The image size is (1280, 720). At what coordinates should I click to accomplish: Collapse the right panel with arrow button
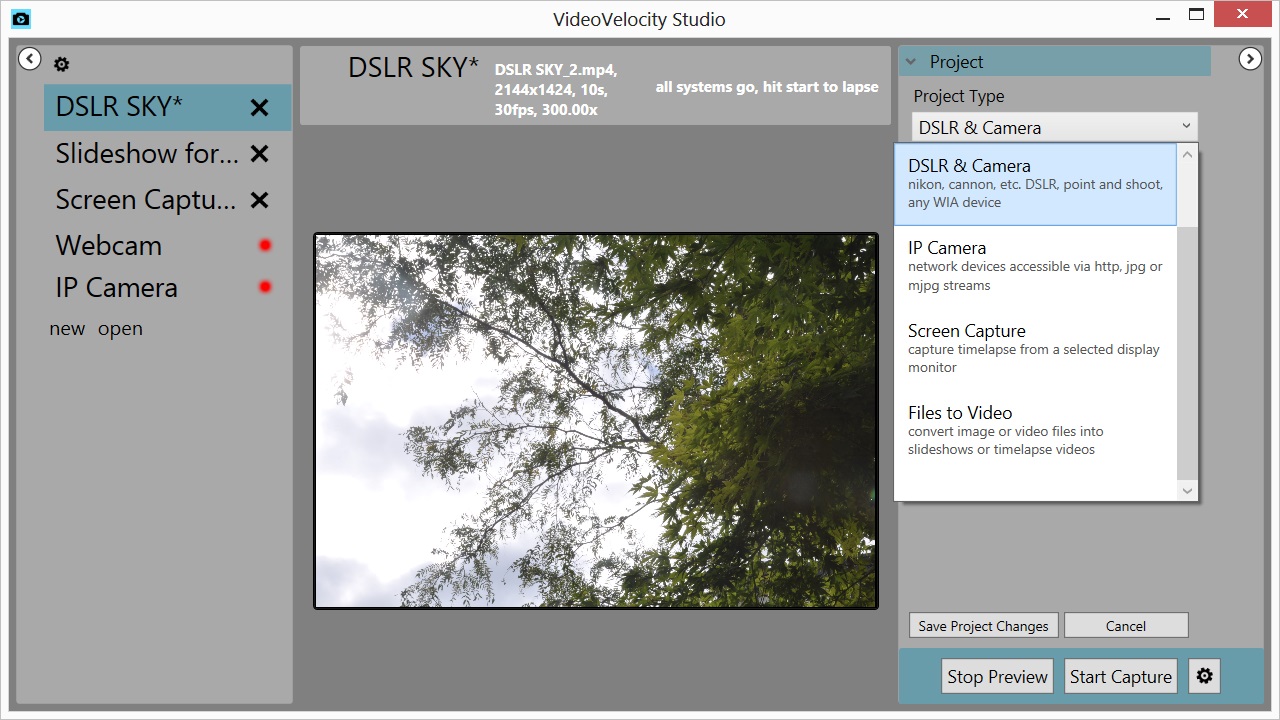[1250, 59]
